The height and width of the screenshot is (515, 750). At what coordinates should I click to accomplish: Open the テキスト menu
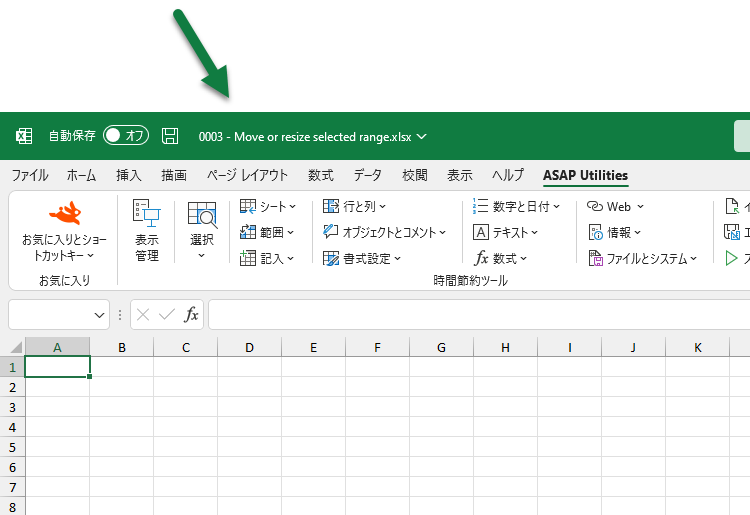(505, 232)
